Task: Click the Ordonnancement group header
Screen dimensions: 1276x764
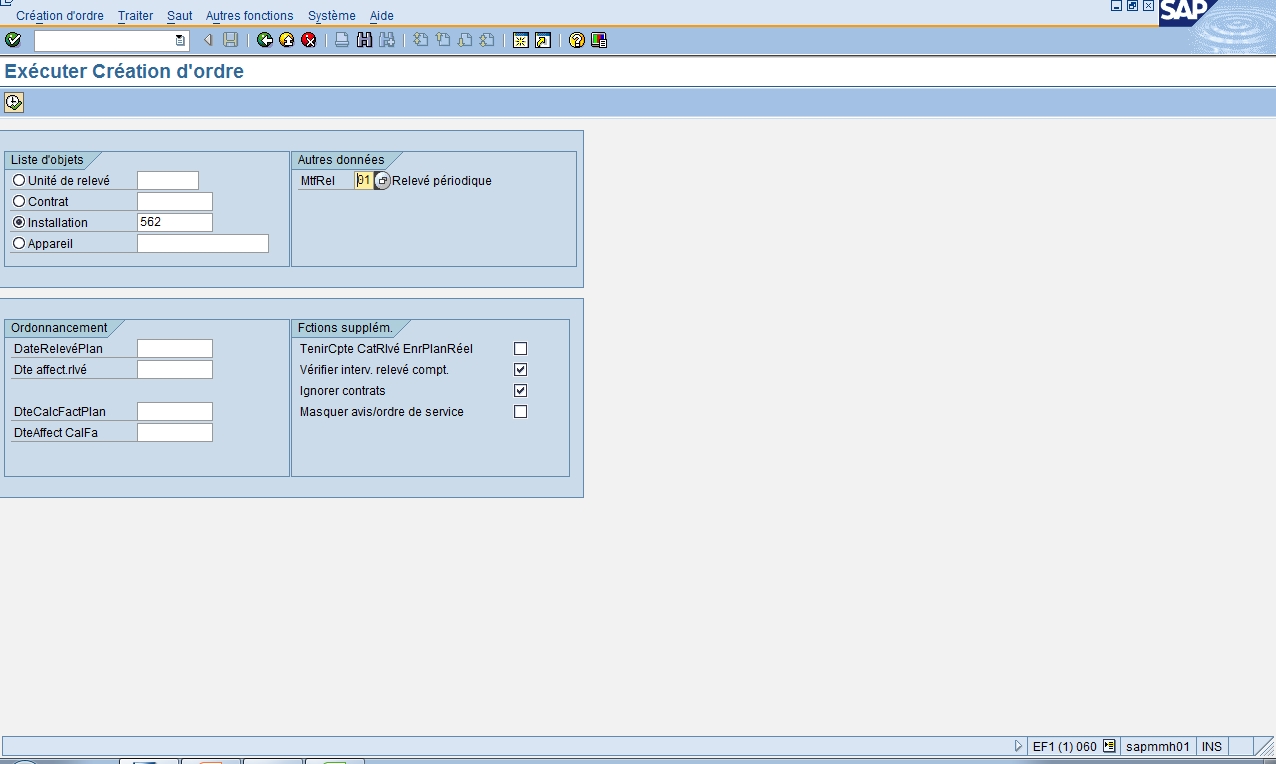Action: tap(59, 328)
